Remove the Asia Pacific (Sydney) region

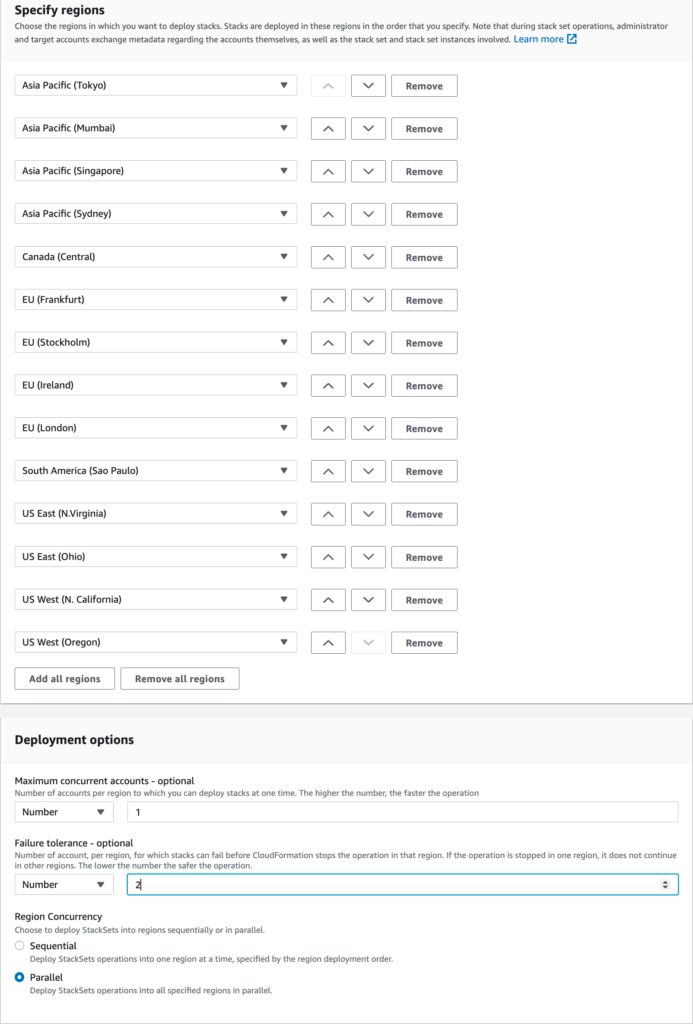[x=424, y=215]
